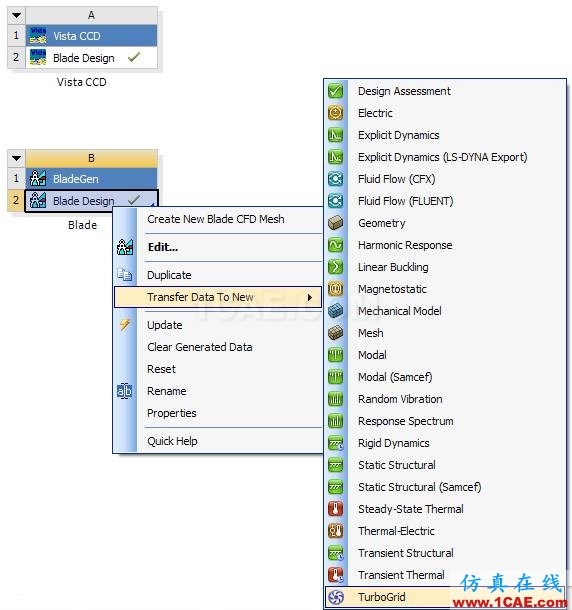Screen dimensions: 572x610
Task: Click the Rename icon in context menu
Action: pos(125,391)
